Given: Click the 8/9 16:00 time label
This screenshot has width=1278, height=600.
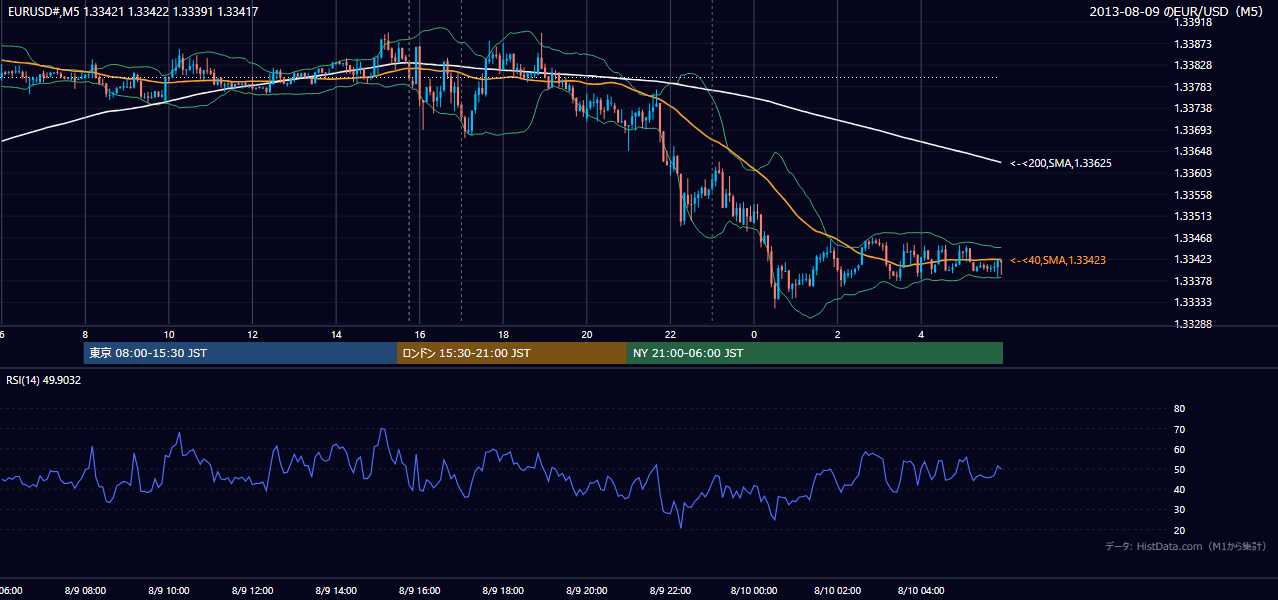Looking at the screenshot, I should [419, 590].
